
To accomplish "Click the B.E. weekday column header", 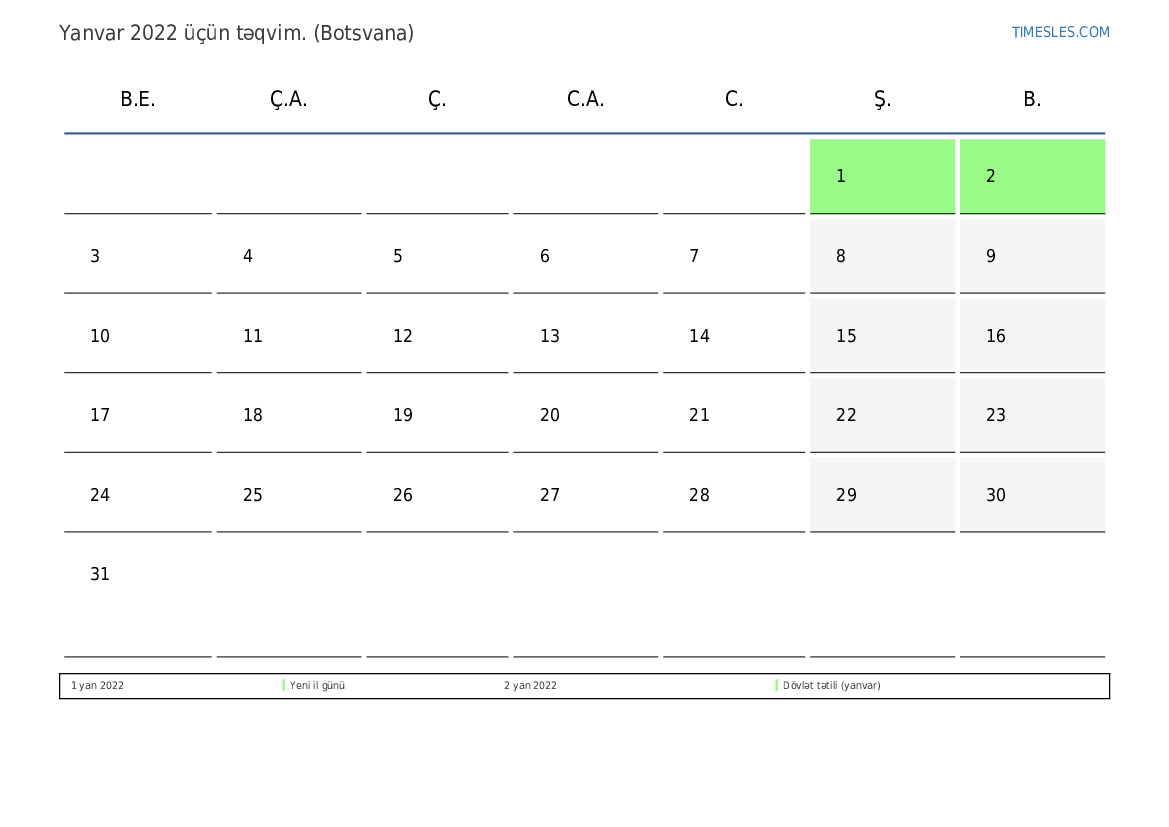I will [138, 100].
